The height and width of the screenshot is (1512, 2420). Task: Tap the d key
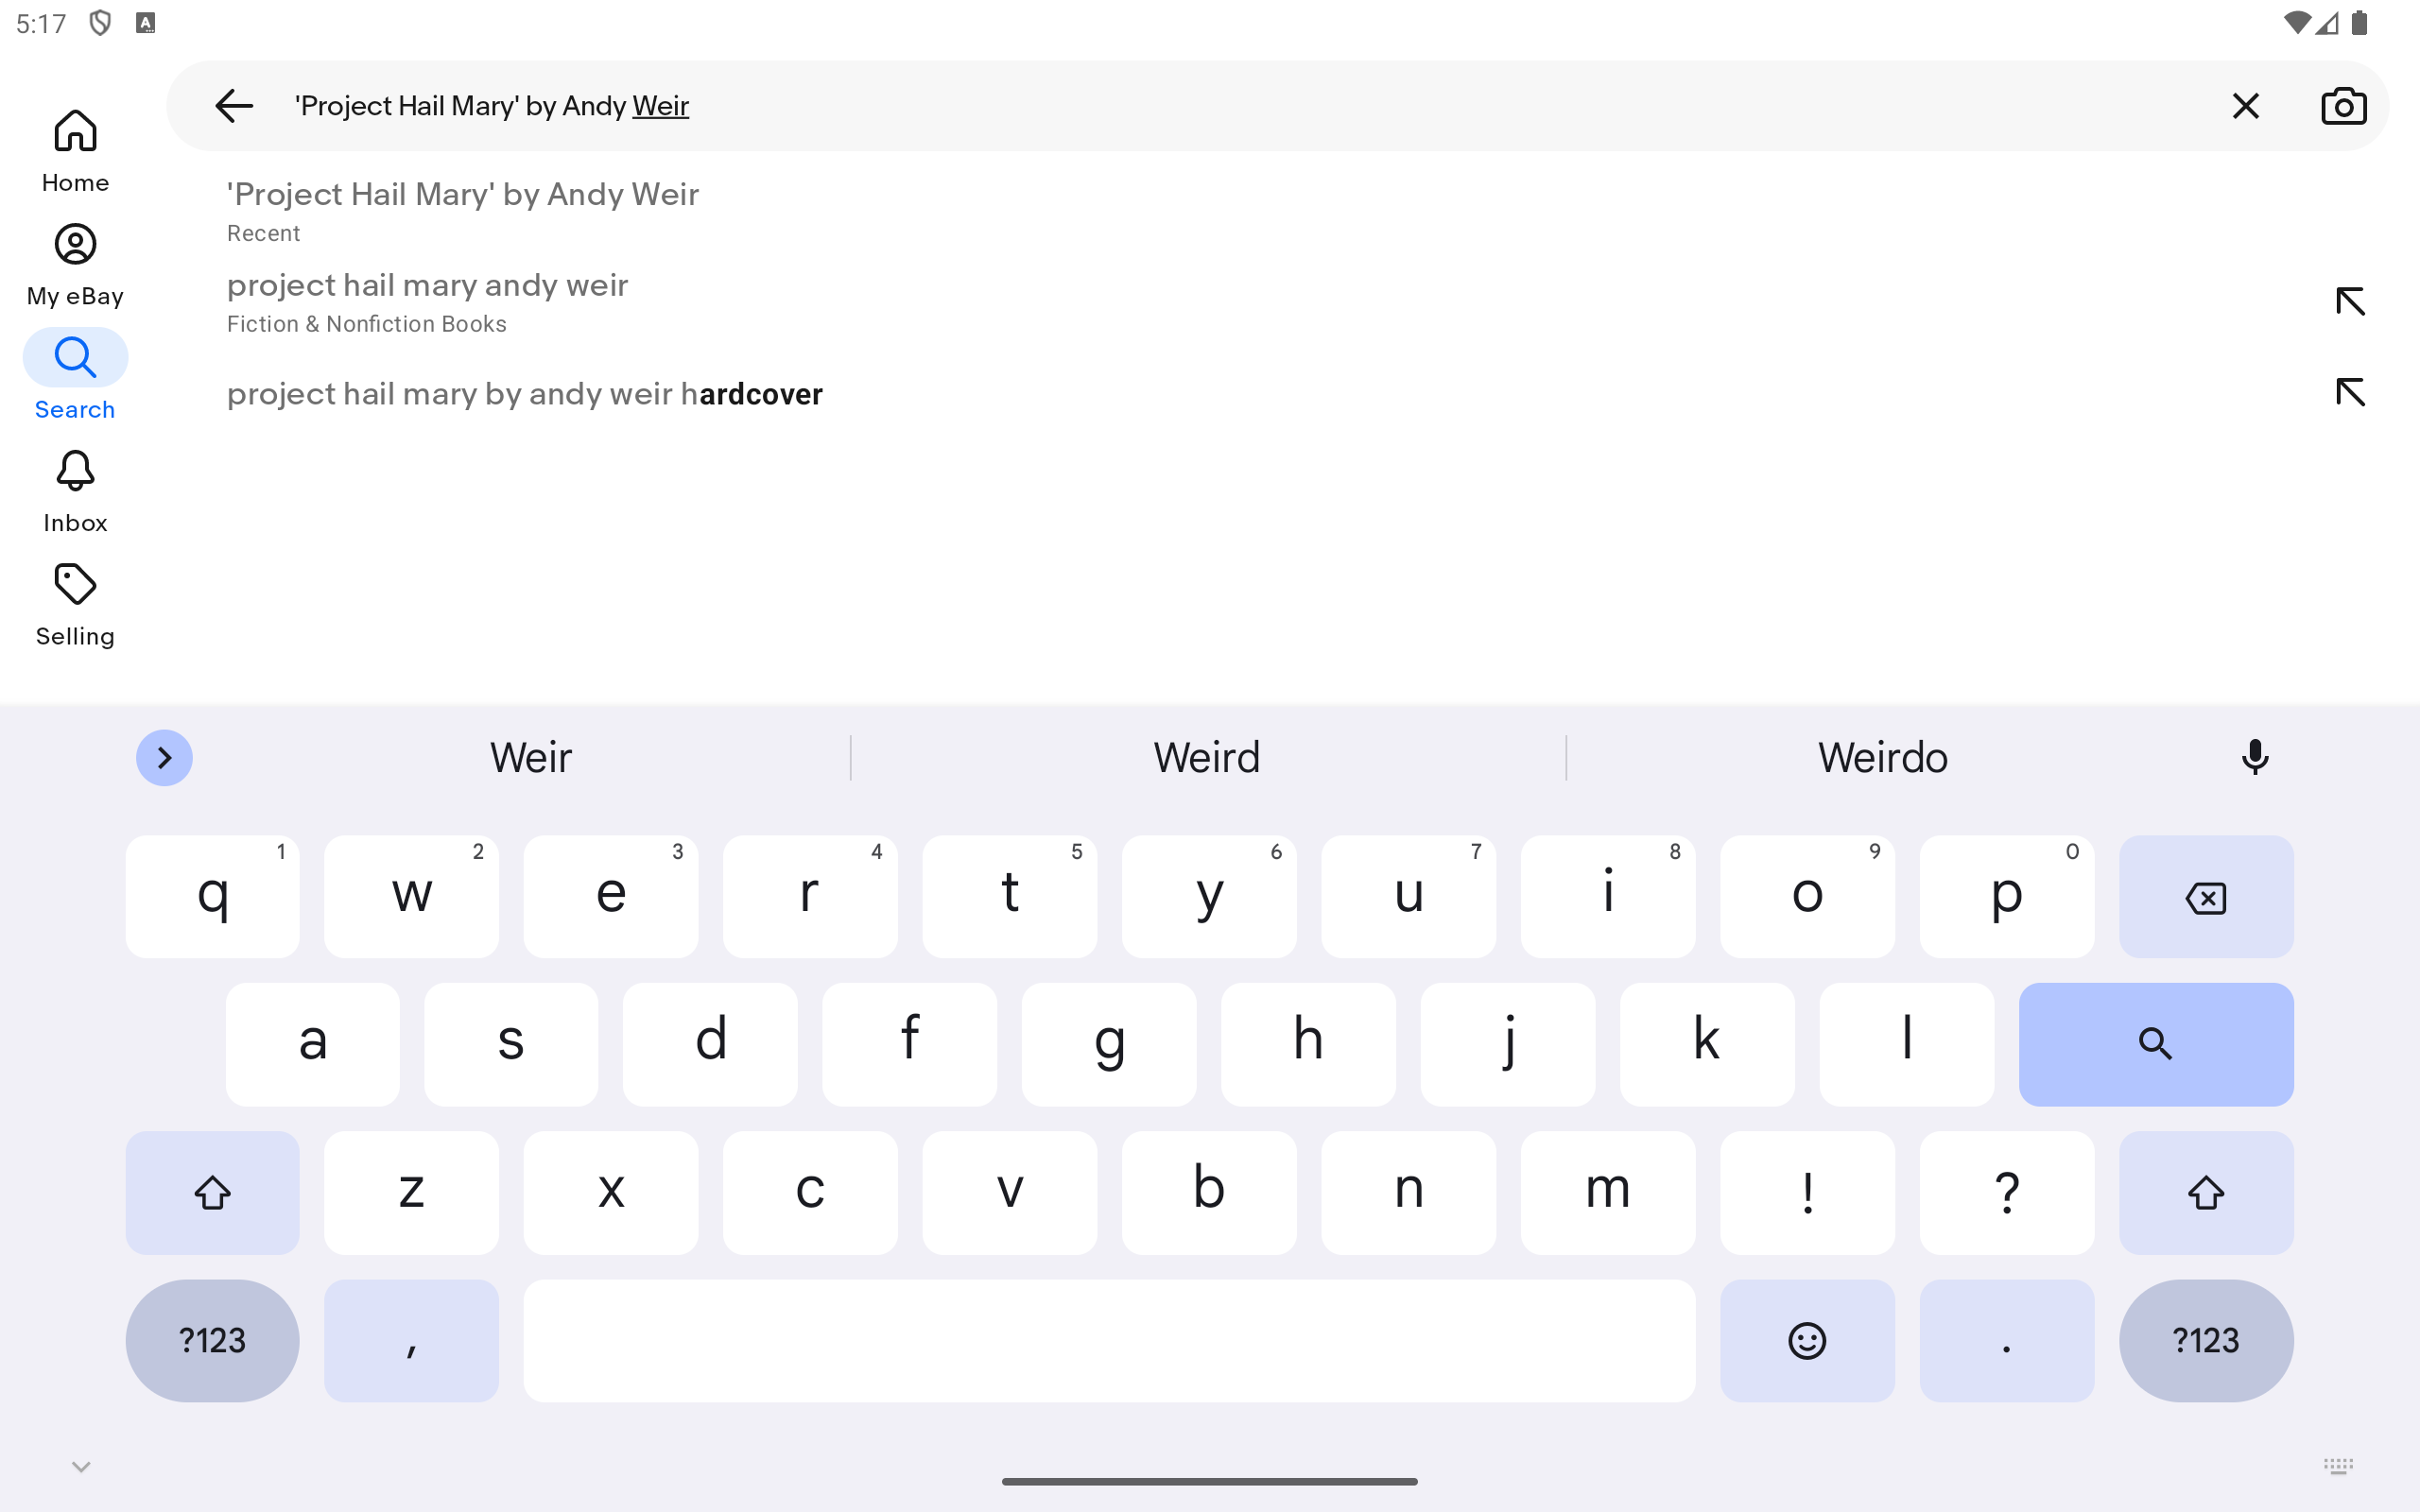pyautogui.click(x=710, y=1044)
